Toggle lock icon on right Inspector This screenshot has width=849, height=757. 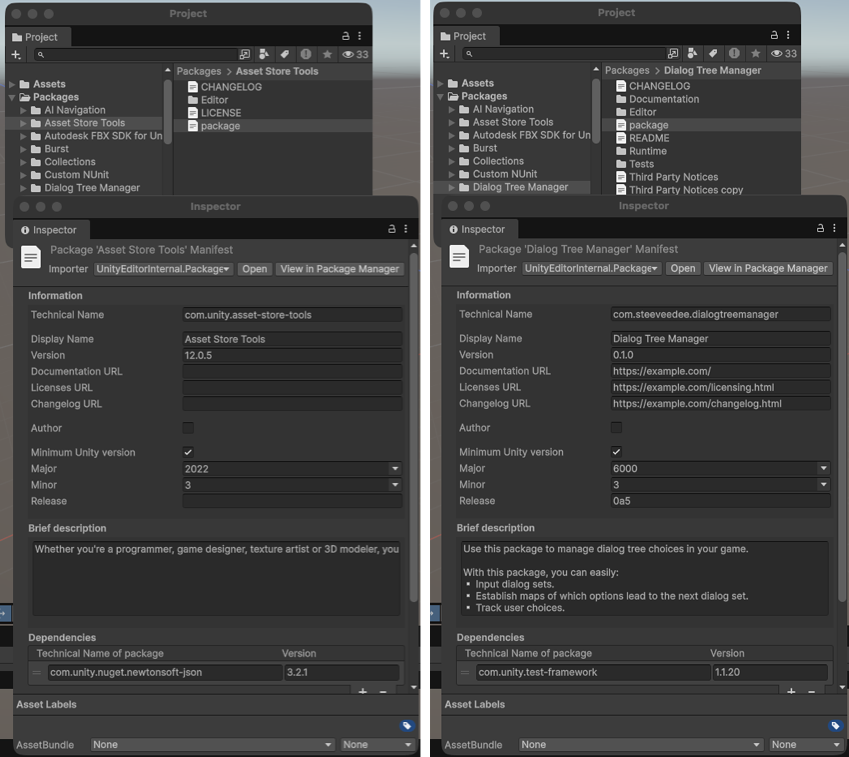coord(820,229)
